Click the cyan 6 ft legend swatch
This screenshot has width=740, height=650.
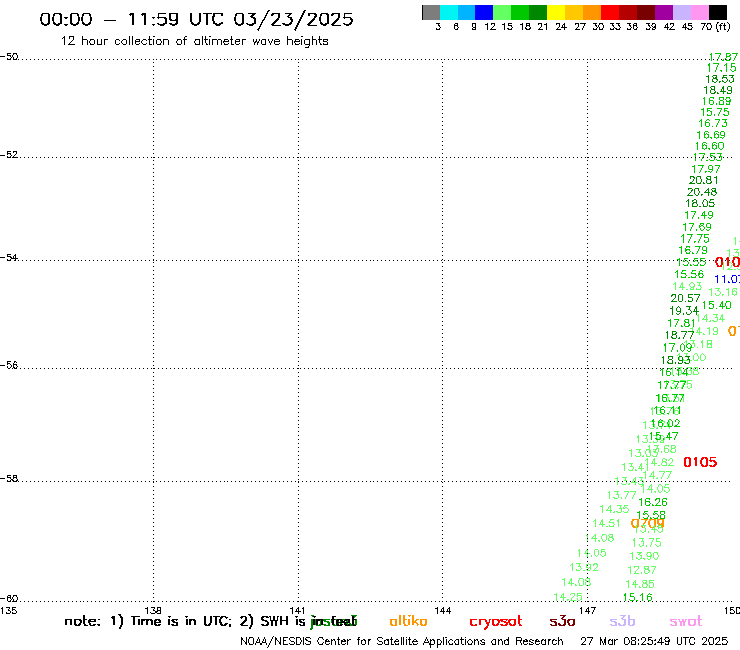tap(449, 12)
